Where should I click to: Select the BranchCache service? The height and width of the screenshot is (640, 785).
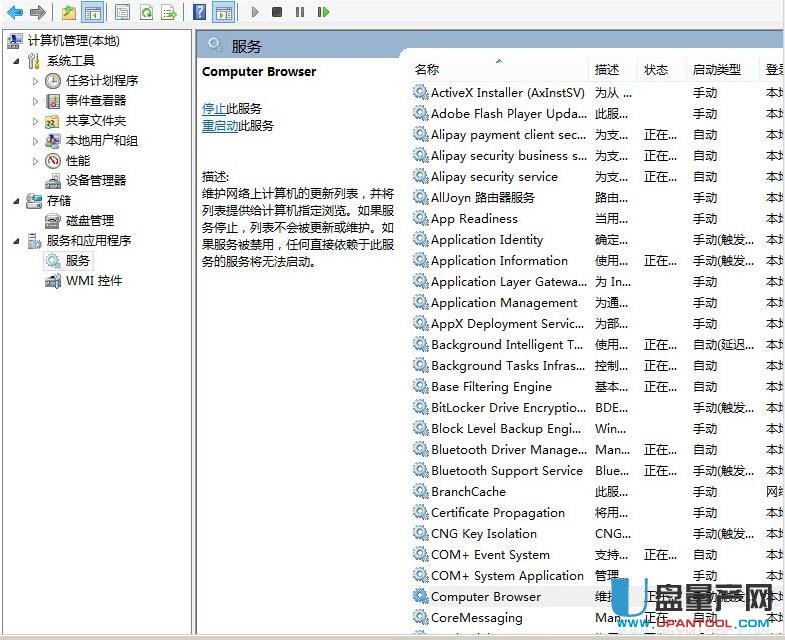(597, 492)
